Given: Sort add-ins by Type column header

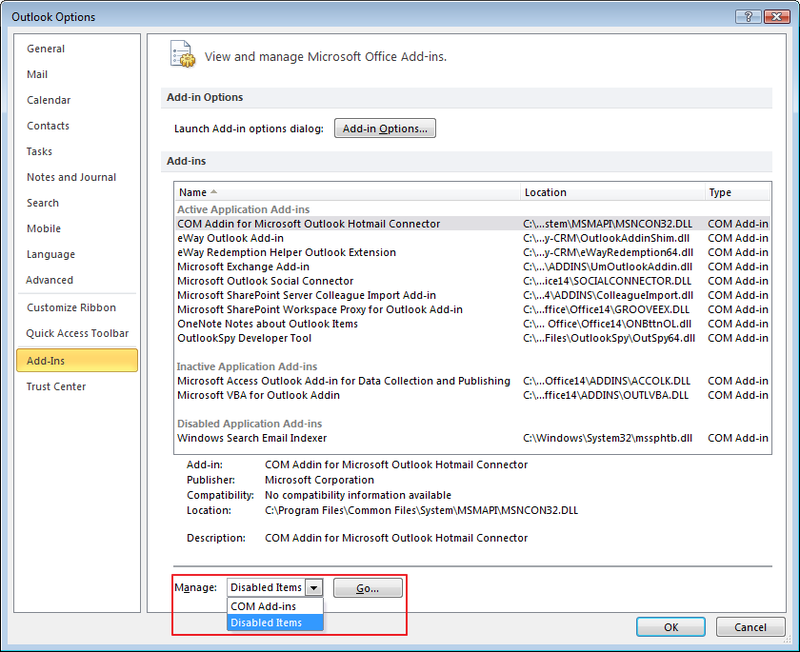Looking at the screenshot, I should pyautogui.click(x=738, y=192).
